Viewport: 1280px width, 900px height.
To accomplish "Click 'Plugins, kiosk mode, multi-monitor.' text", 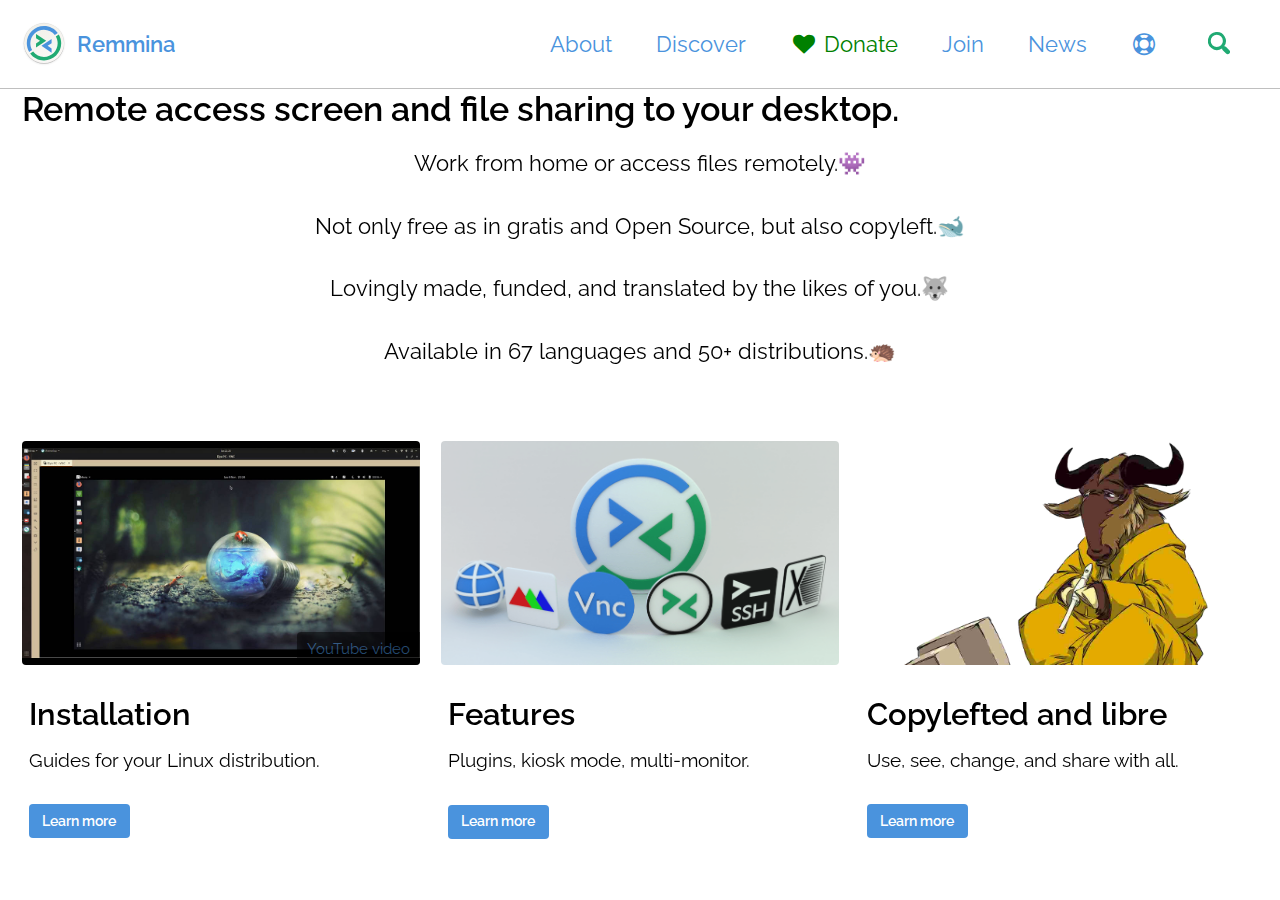I will coord(599,761).
